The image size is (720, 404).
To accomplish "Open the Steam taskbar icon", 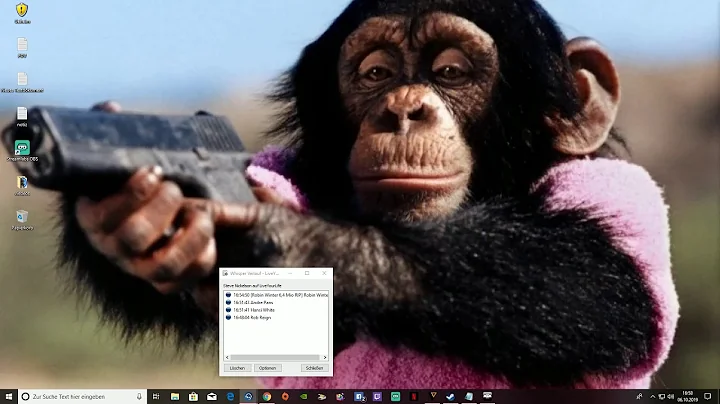I will click(x=450, y=396).
